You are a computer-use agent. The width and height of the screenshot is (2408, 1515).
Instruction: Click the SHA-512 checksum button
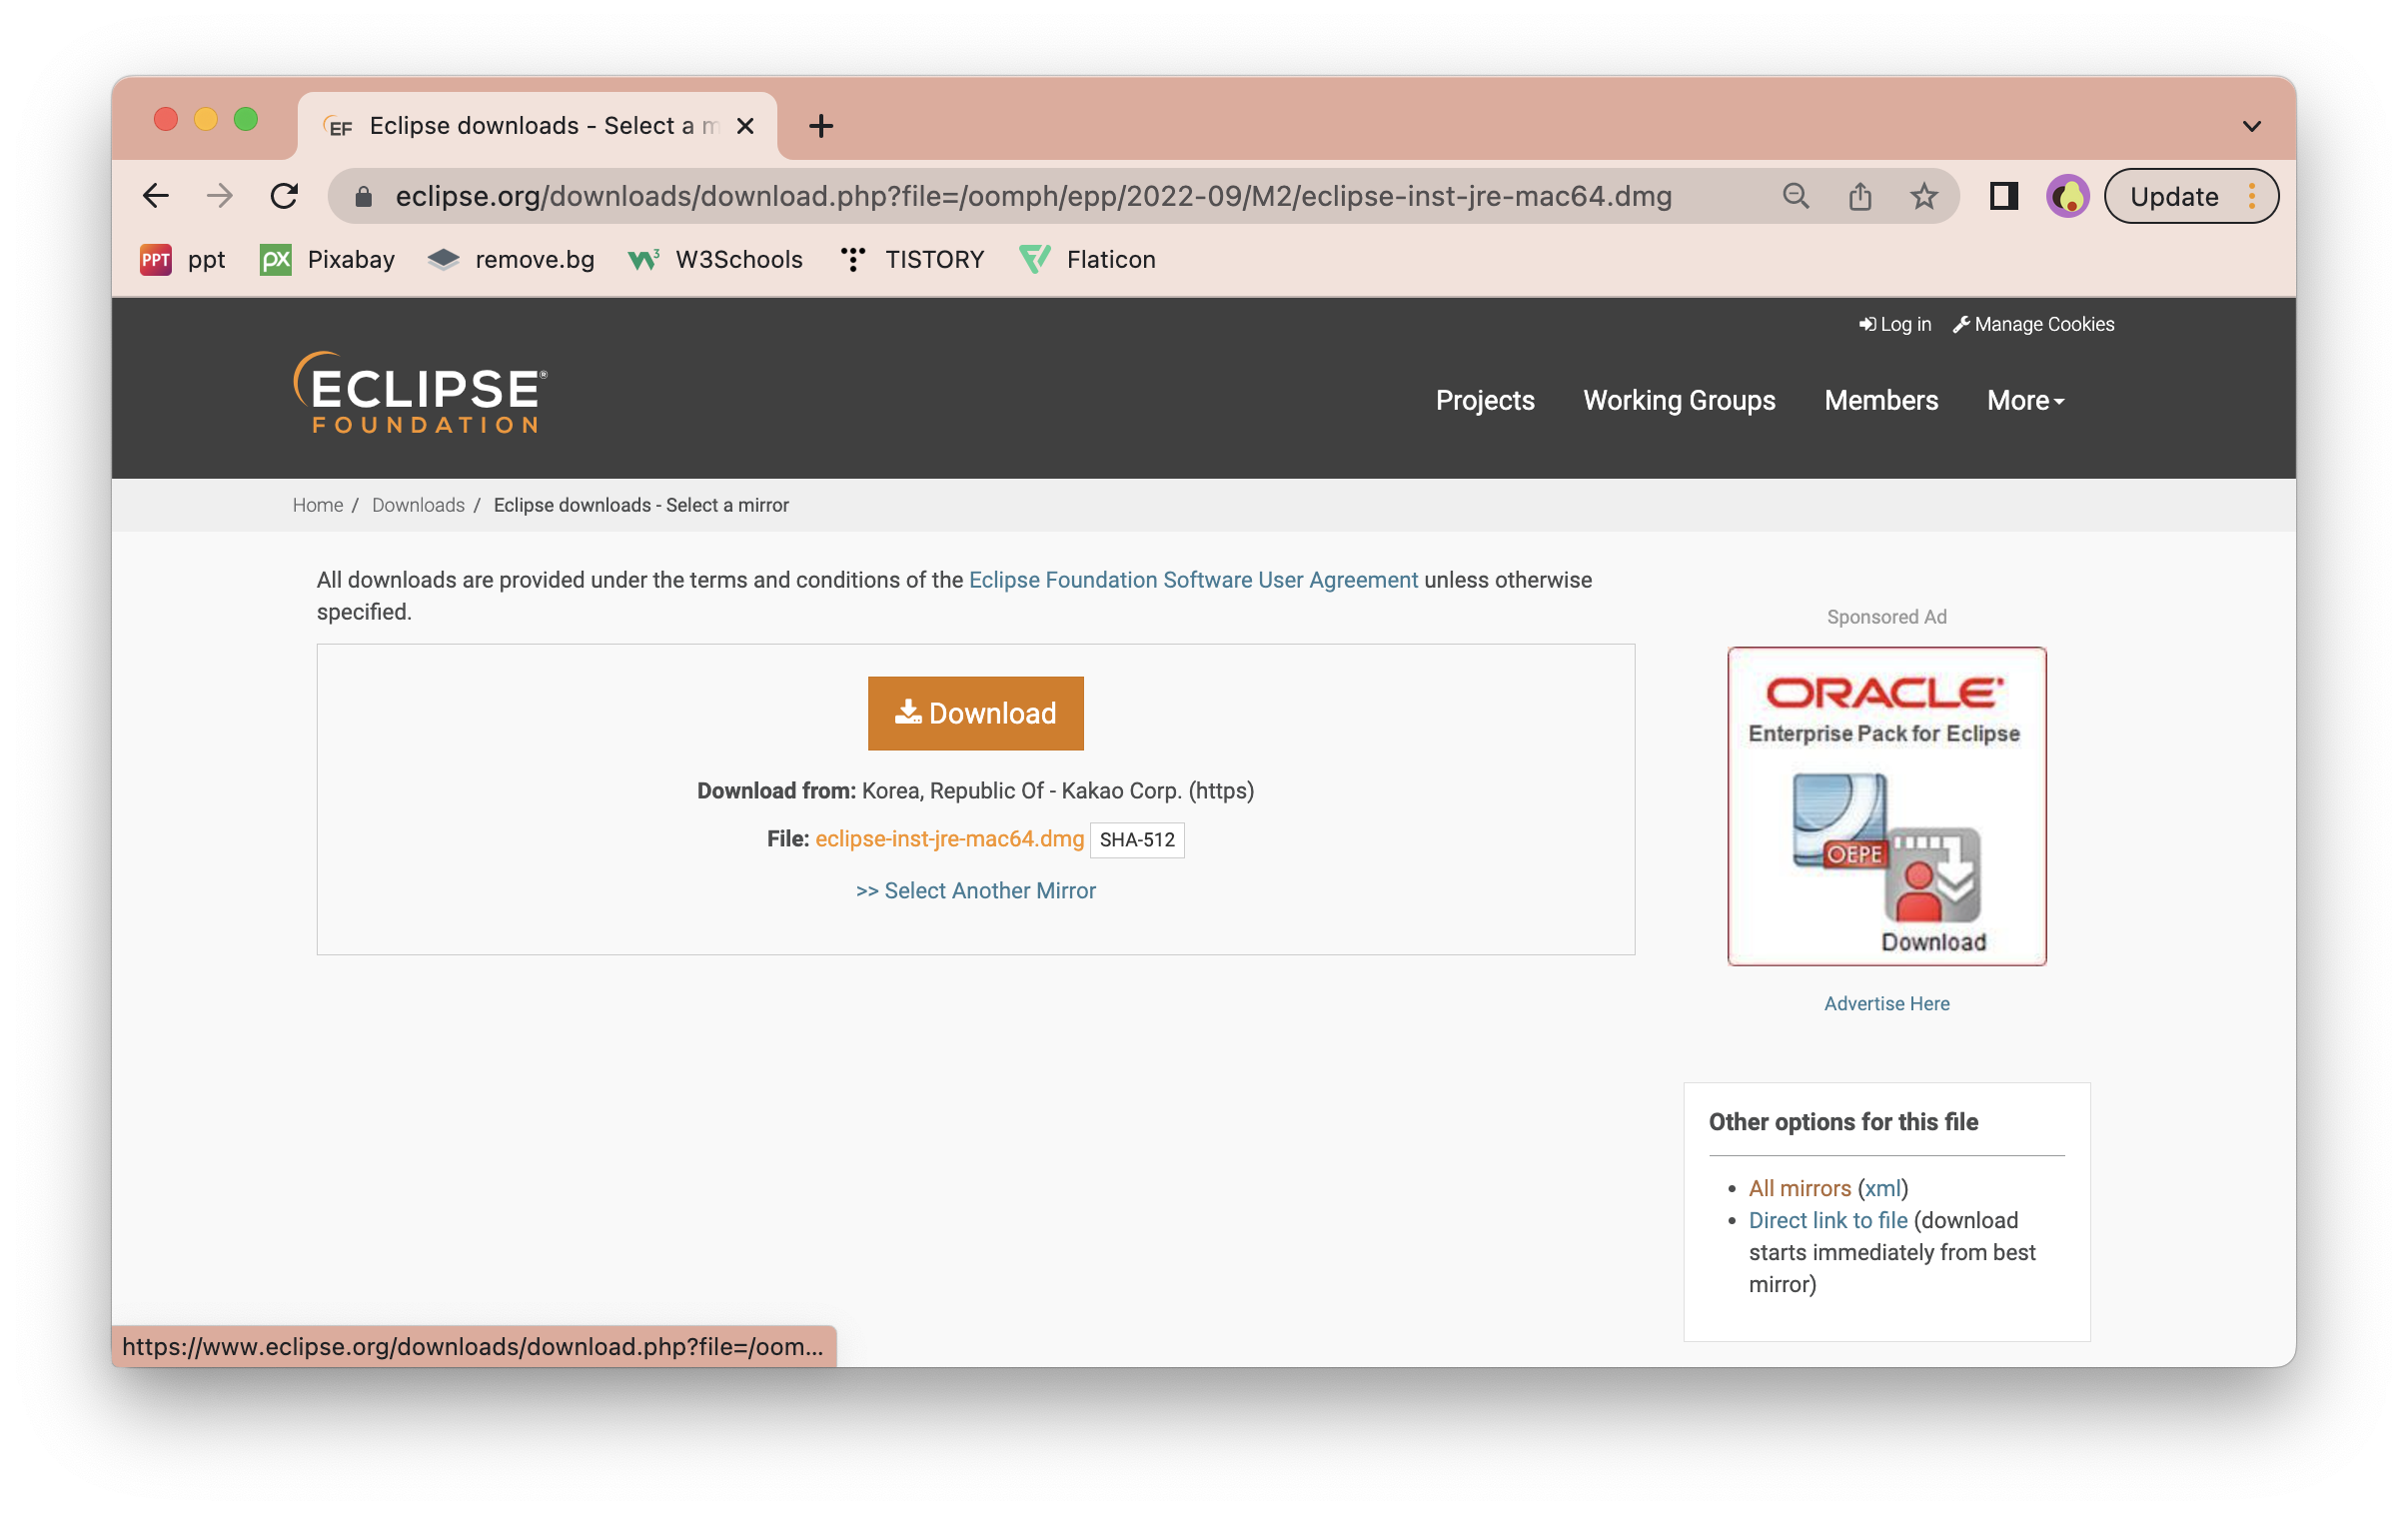tap(1136, 839)
